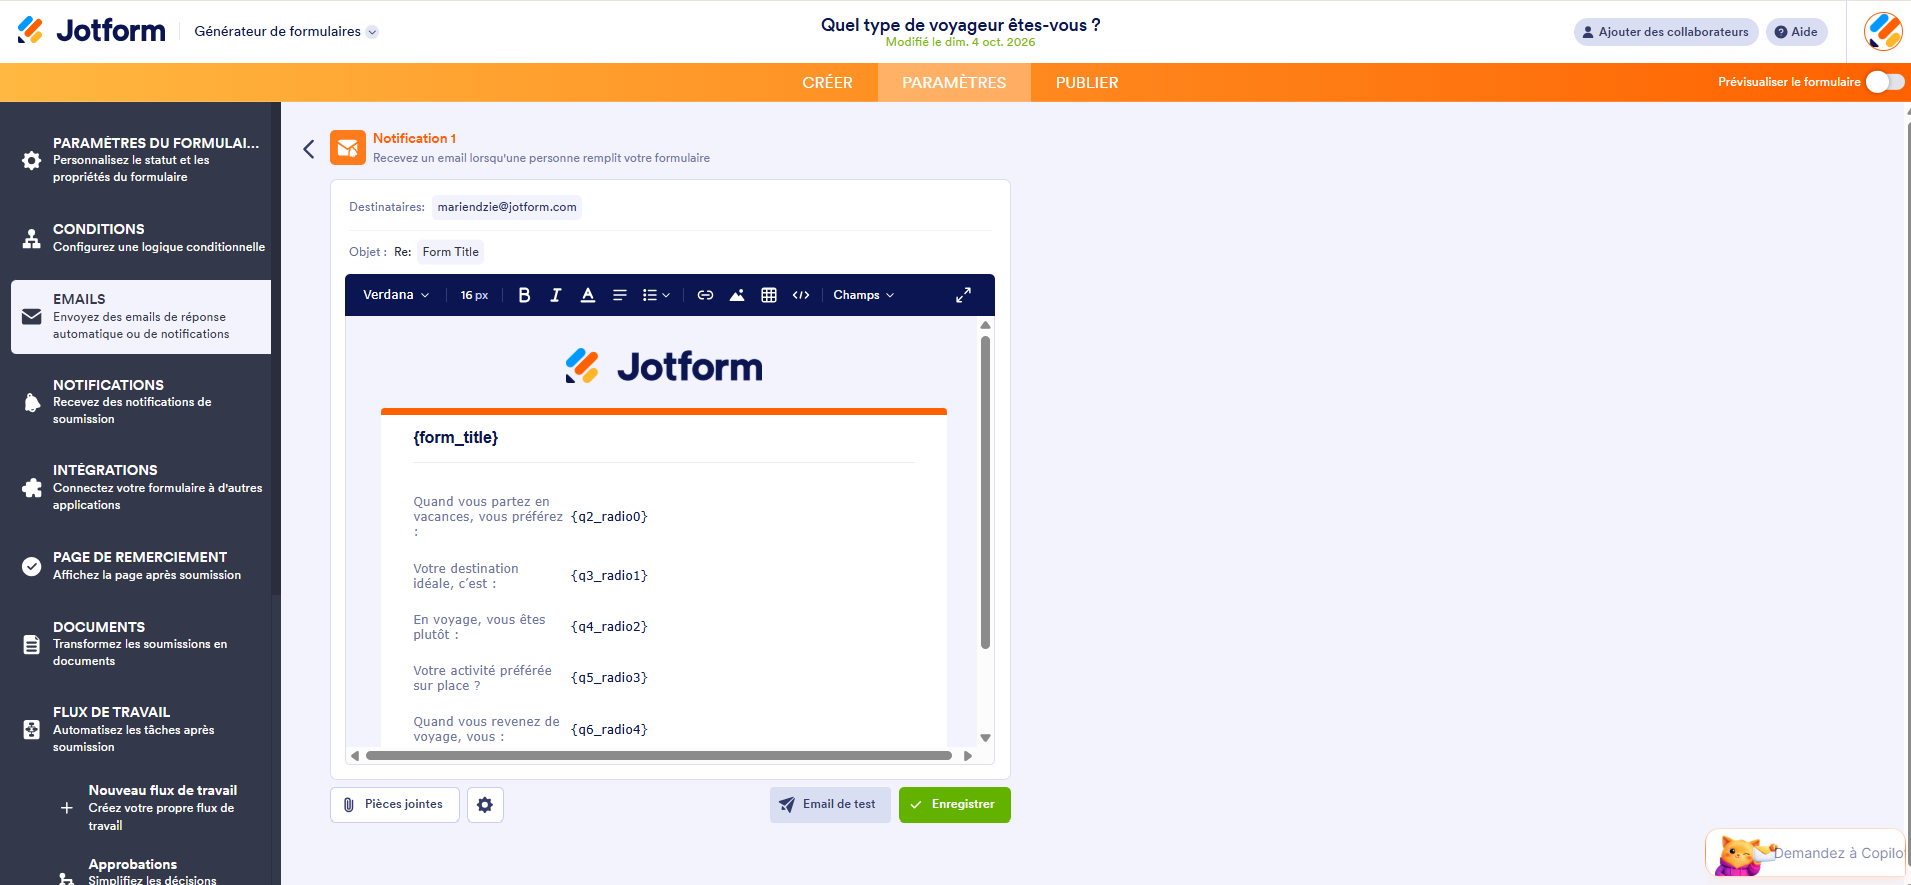
Task: Open the bullet list dropdown
Action: pyautogui.click(x=656, y=295)
